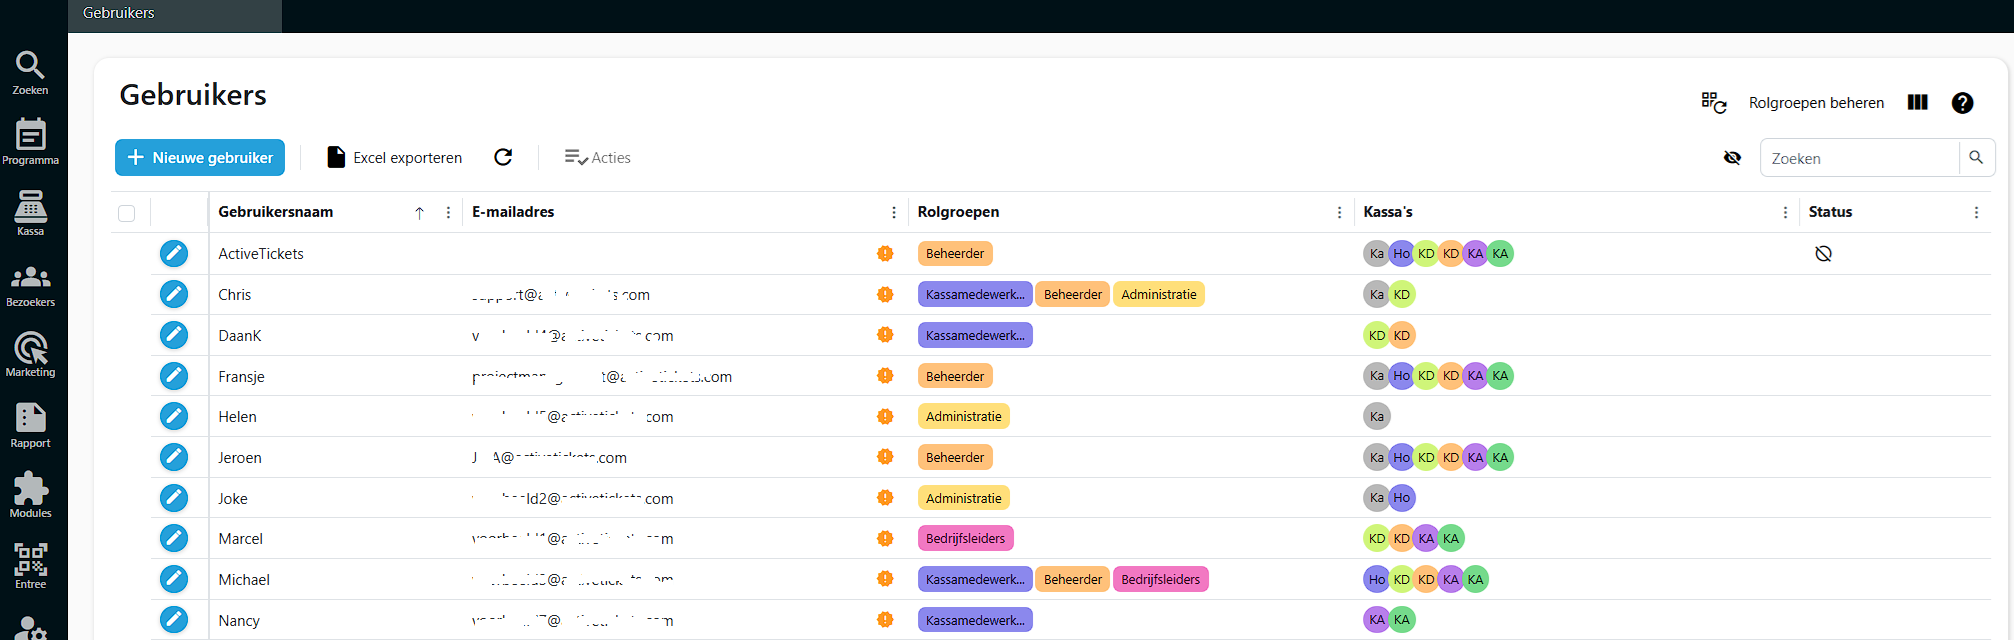Screen dimensions: 2014x642
Task: Click the username Fransje
Action: tap(241, 376)
